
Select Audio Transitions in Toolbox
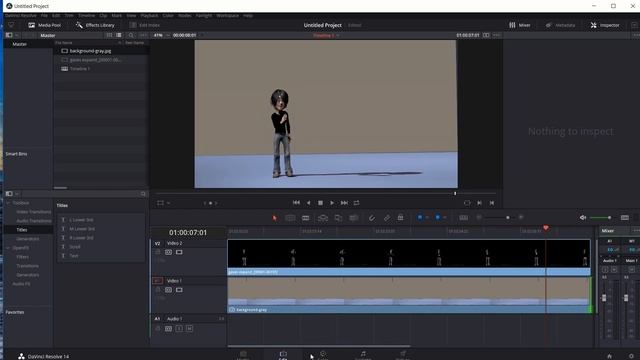pyautogui.click(x=33, y=221)
